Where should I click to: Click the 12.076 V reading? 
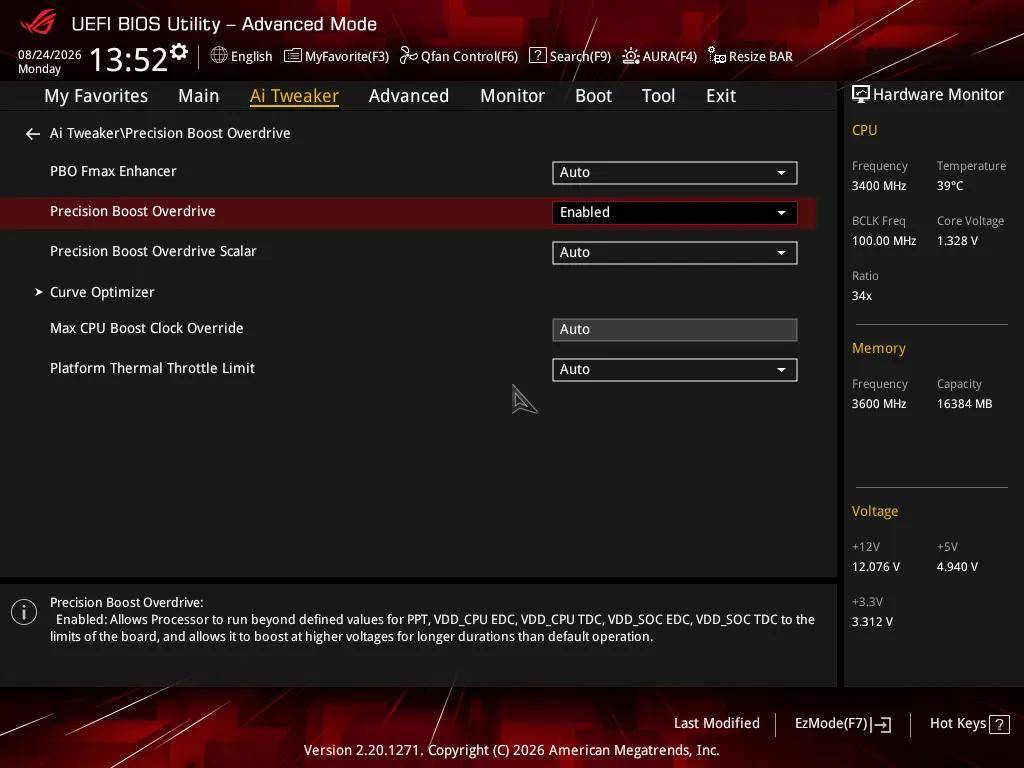(876, 567)
